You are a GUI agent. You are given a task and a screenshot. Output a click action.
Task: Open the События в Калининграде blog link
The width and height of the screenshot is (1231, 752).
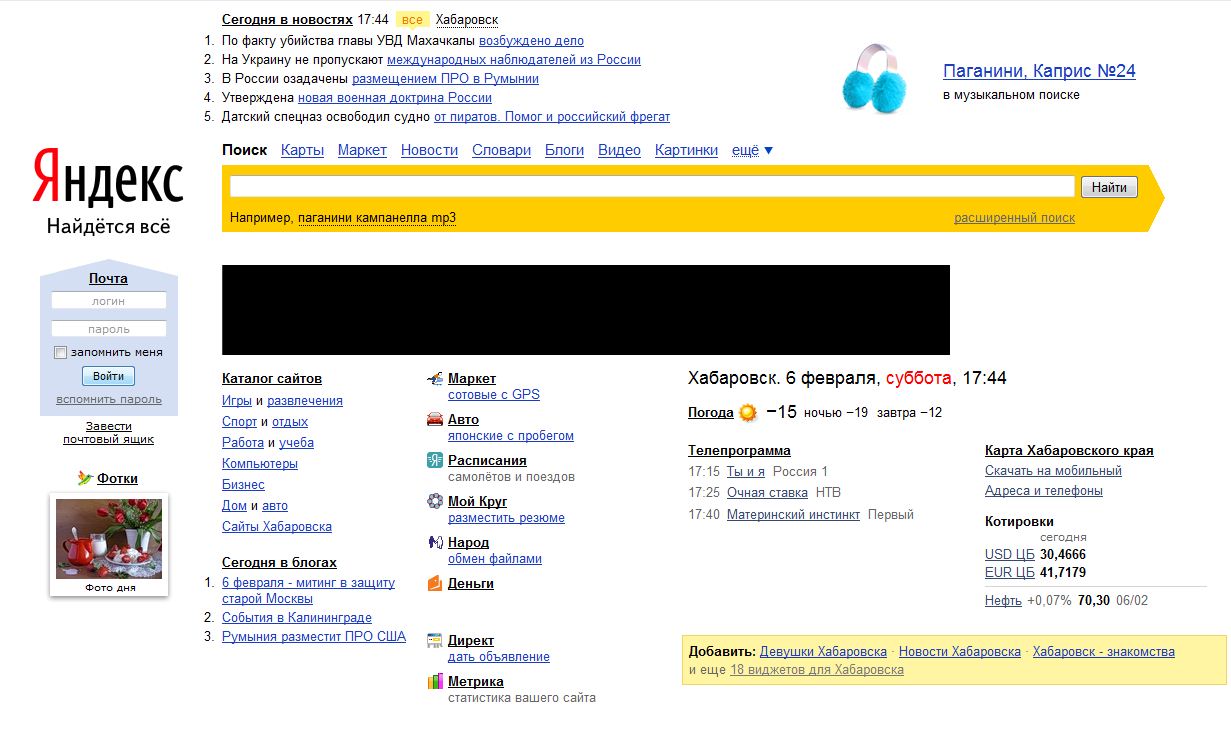[297, 617]
